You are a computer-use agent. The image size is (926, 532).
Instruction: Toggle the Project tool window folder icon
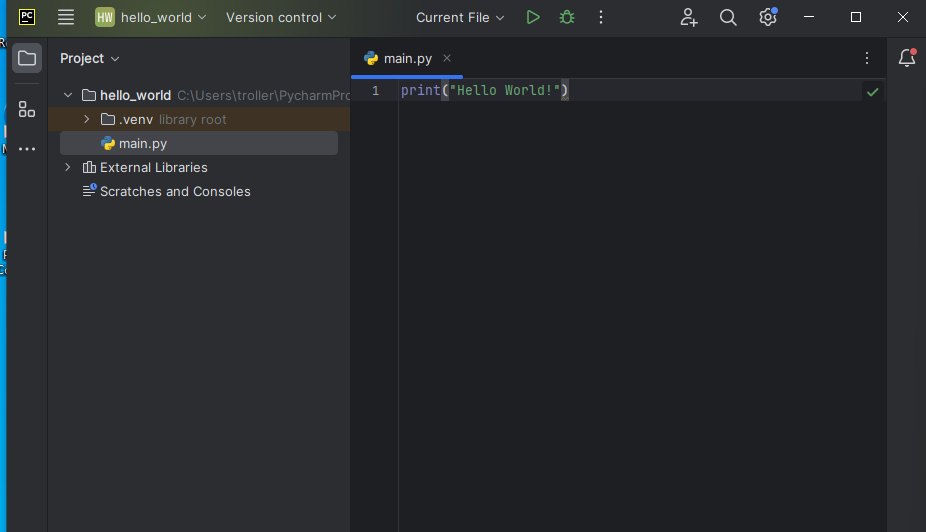(x=27, y=58)
